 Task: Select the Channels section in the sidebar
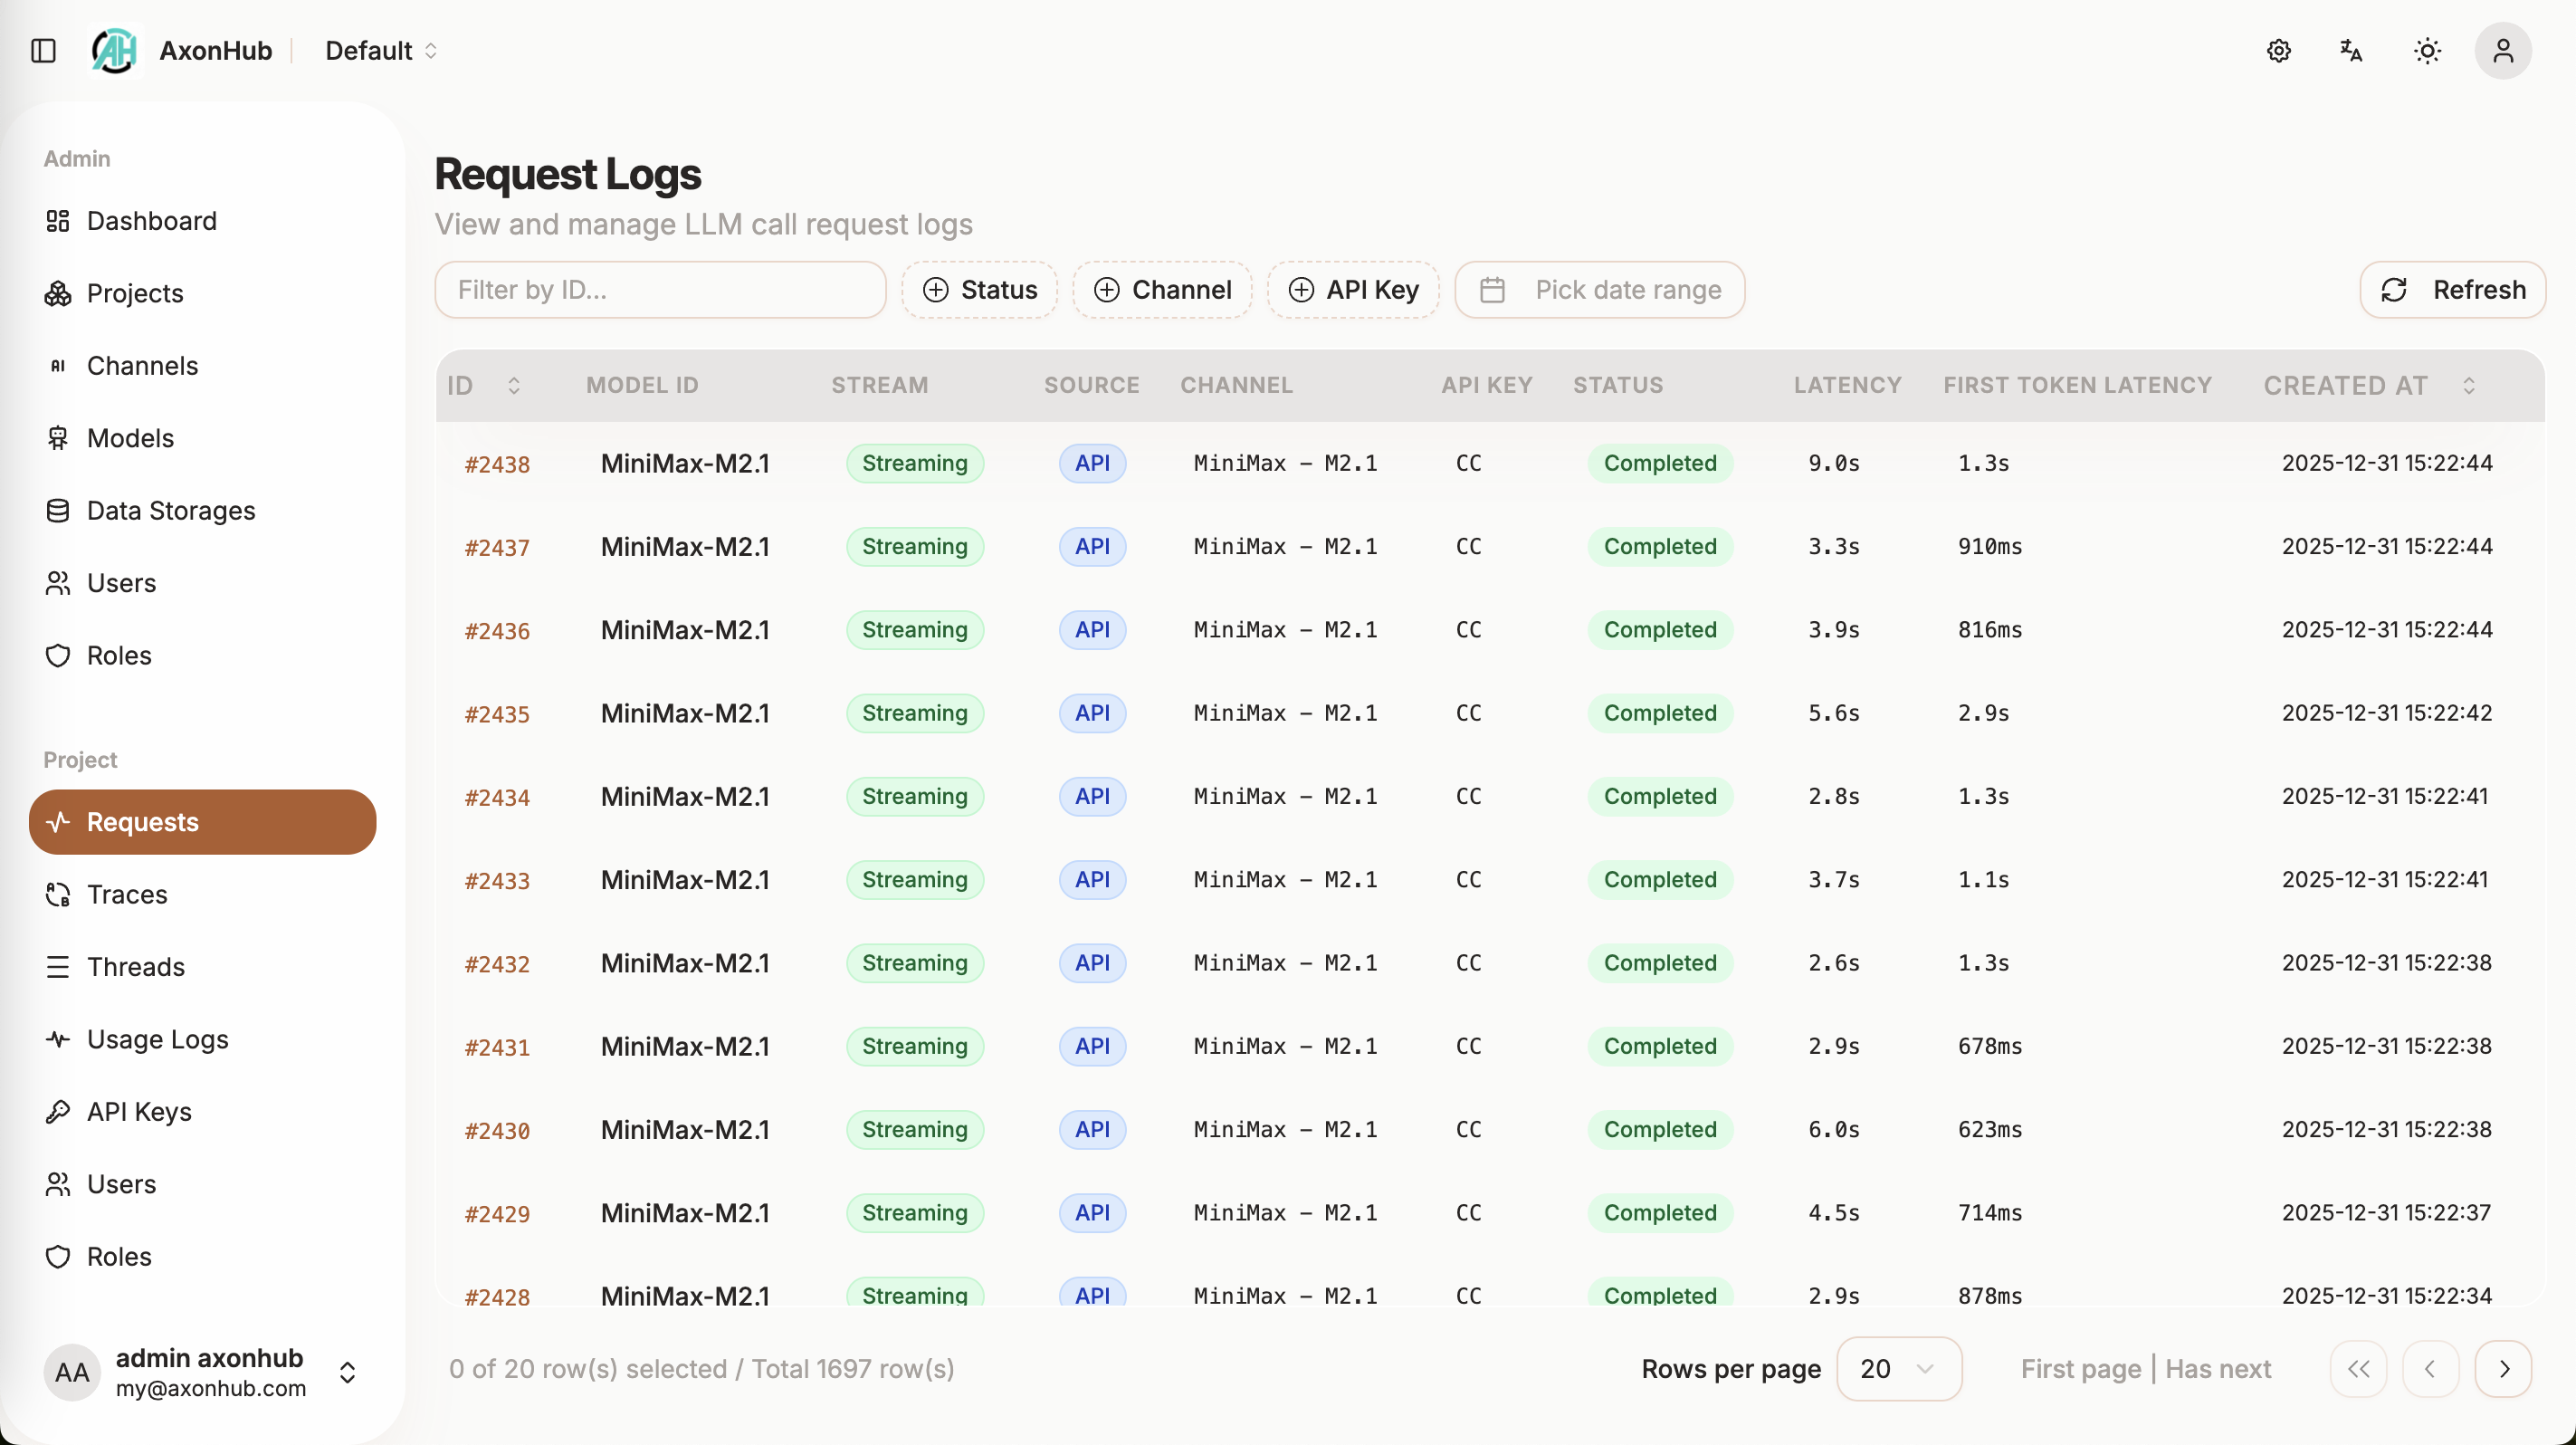tap(143, 366)
